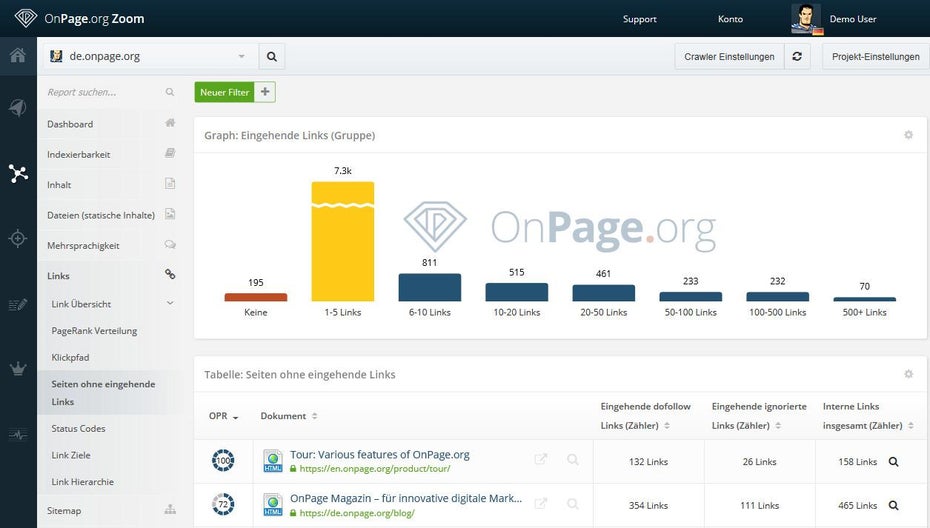This screenshot has width=930, height=528.
Task: Click the OPR 100 score badge
Action: (x=223, y=460)
